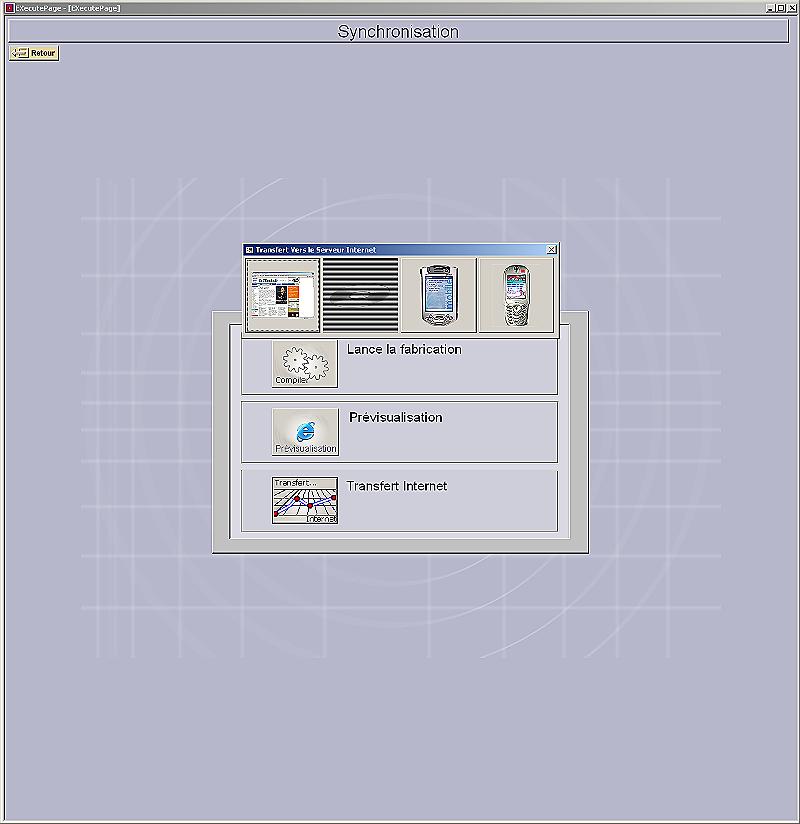Minimize the ExecutePage window
Viewport: 800px width, 824px height.
(x=770, y=8)
